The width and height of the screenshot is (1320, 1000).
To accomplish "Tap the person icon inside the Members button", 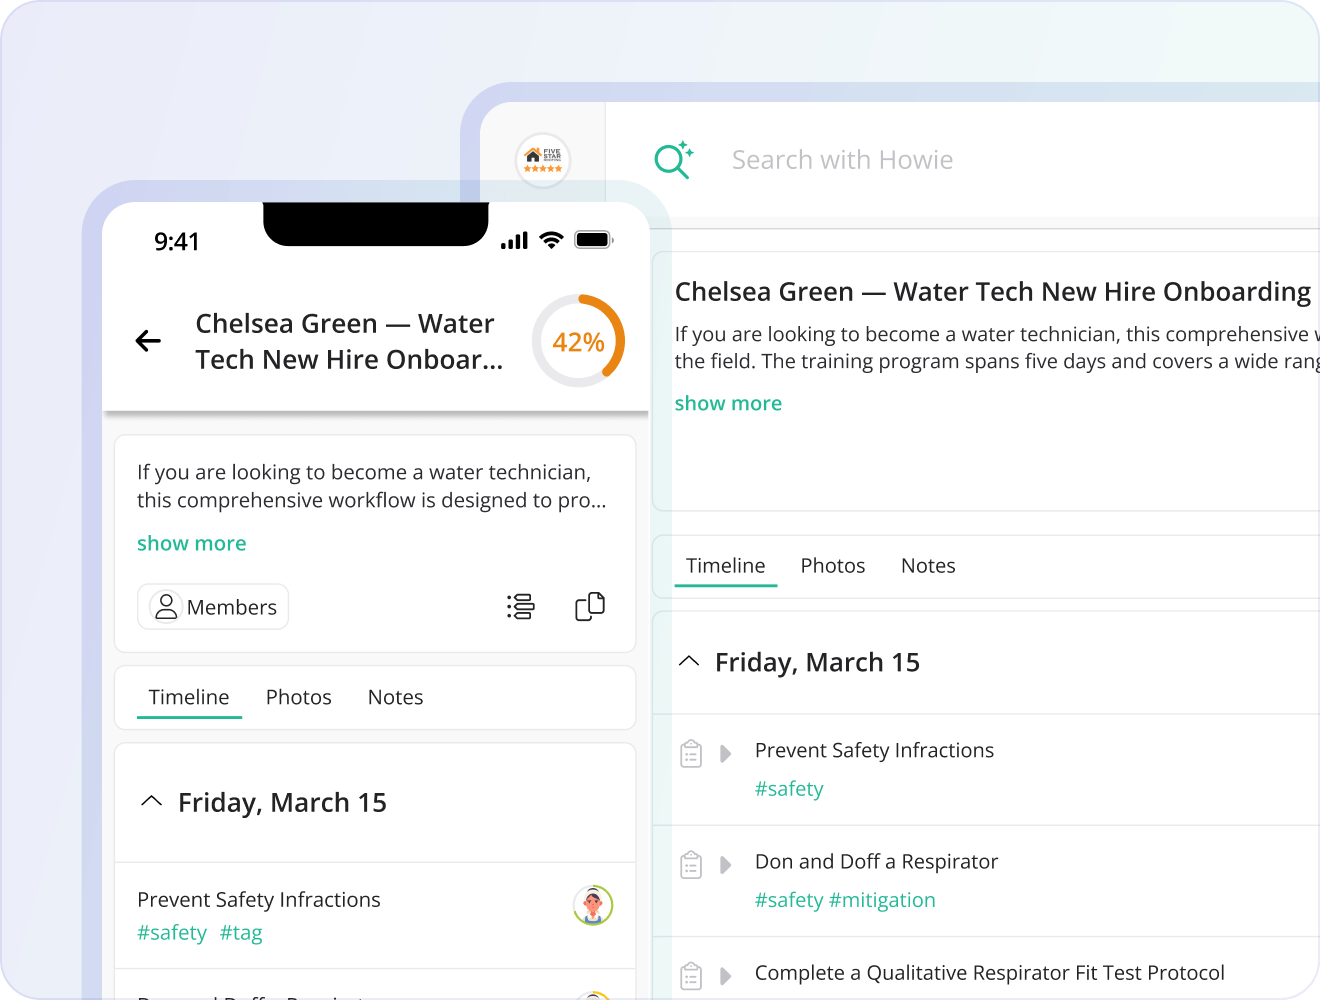I will click(166, 607).
